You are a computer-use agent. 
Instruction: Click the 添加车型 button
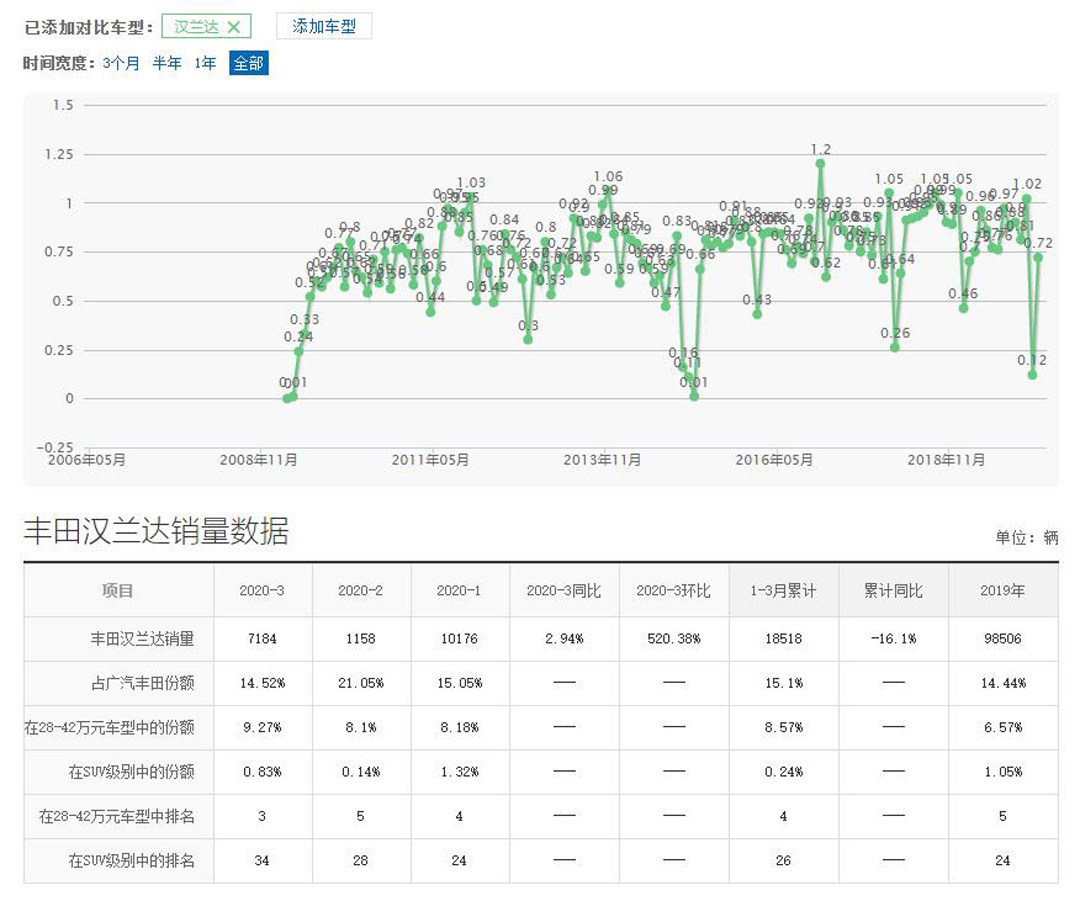324,27
